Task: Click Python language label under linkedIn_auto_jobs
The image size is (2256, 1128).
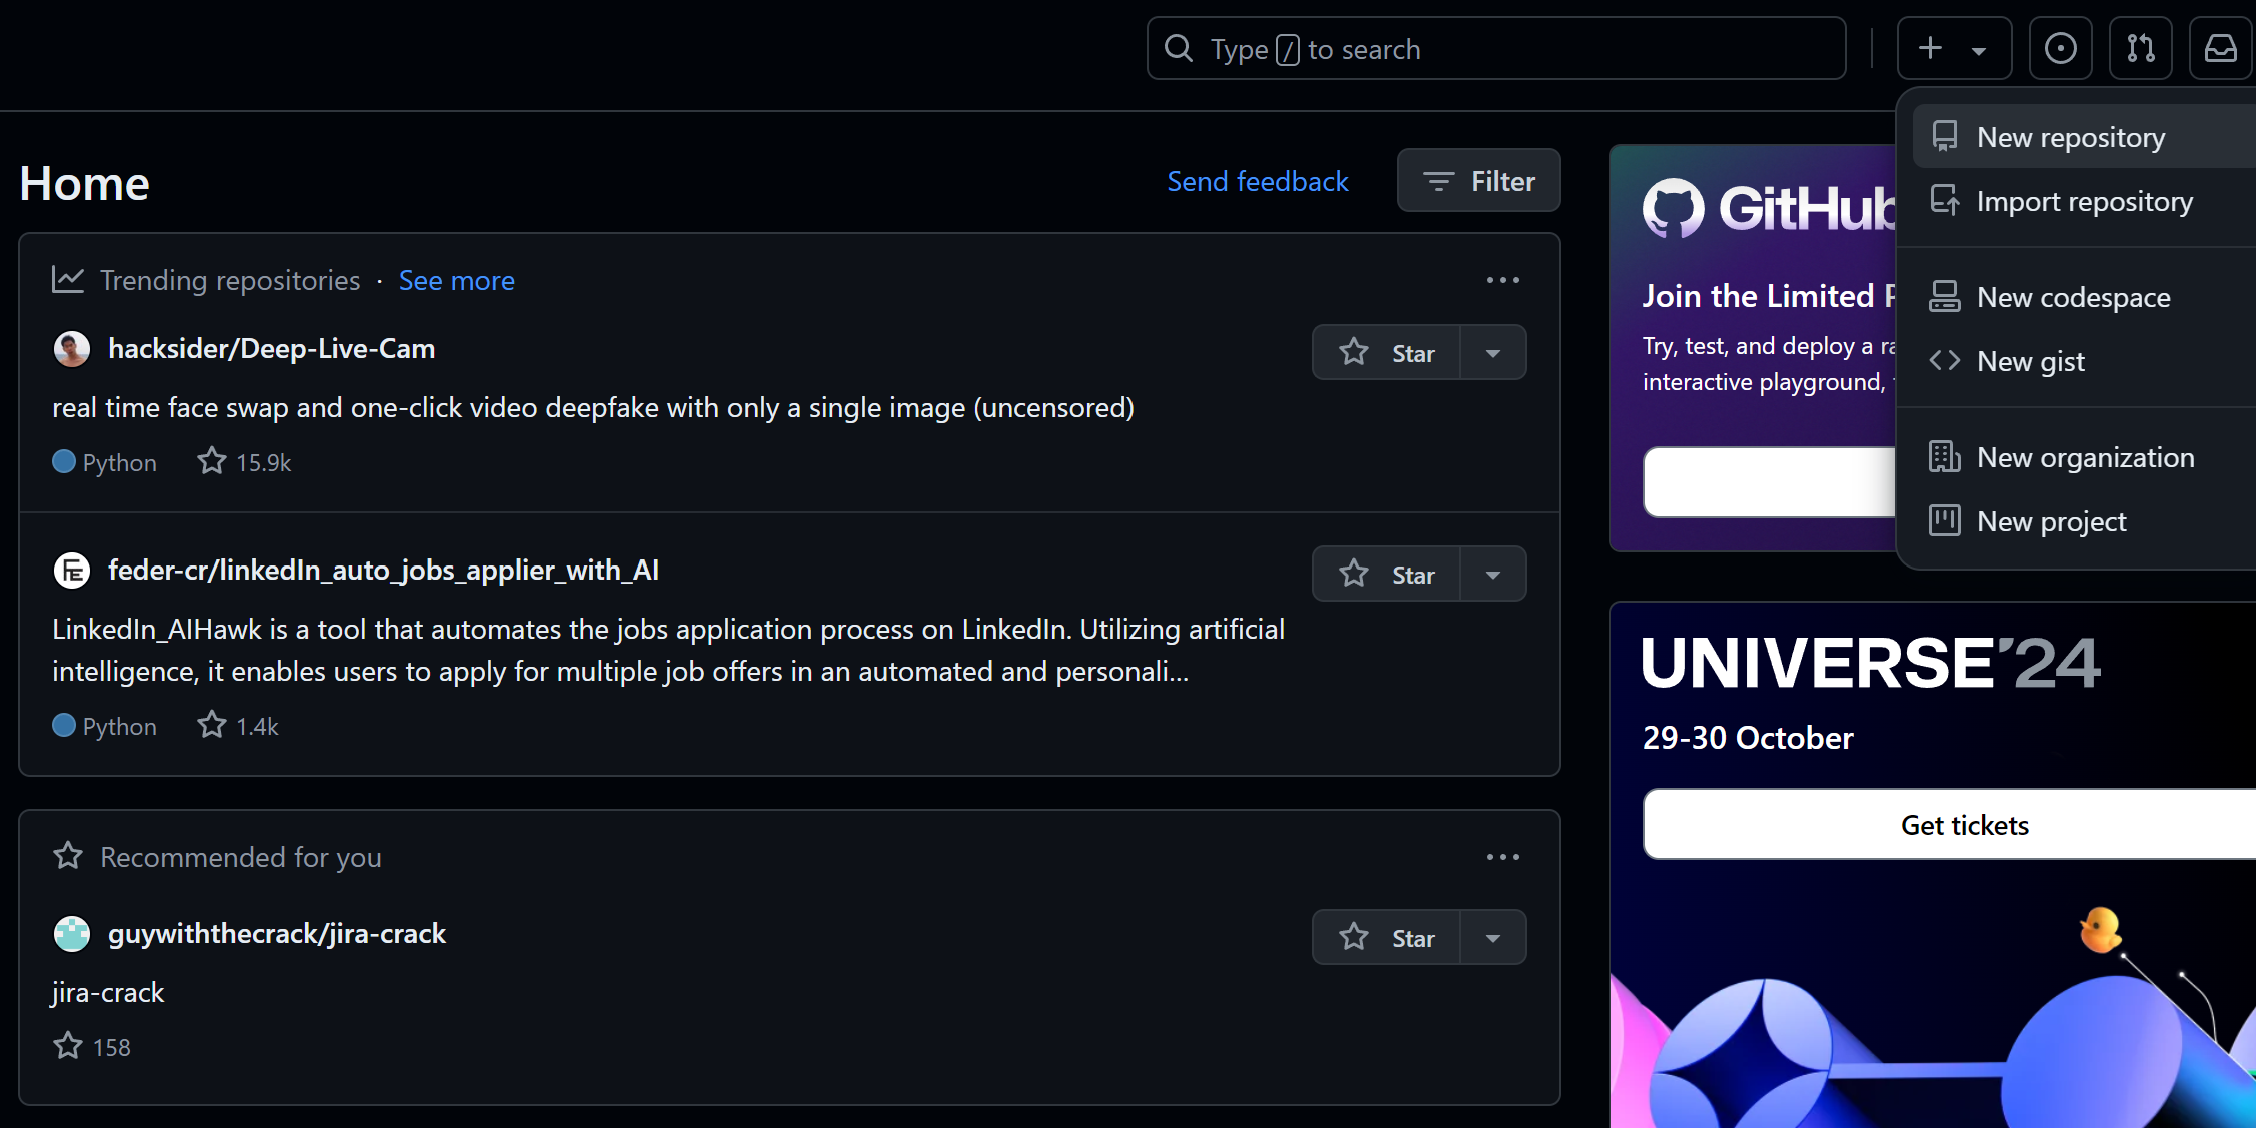Action: pos(119,726)
